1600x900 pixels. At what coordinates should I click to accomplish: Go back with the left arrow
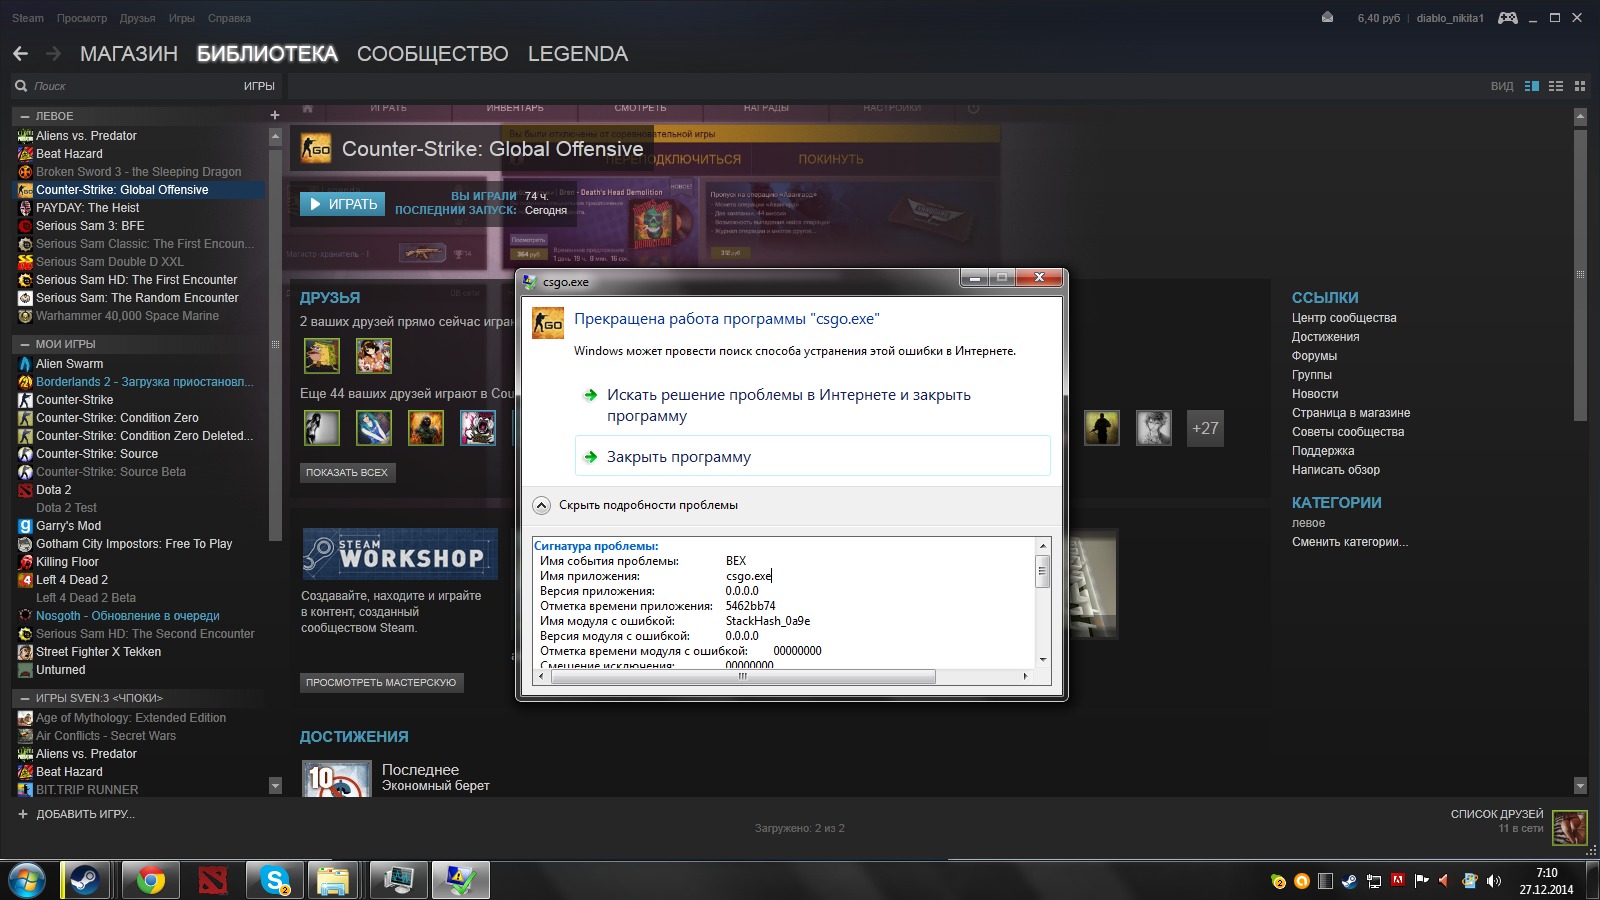coord(20,53)
